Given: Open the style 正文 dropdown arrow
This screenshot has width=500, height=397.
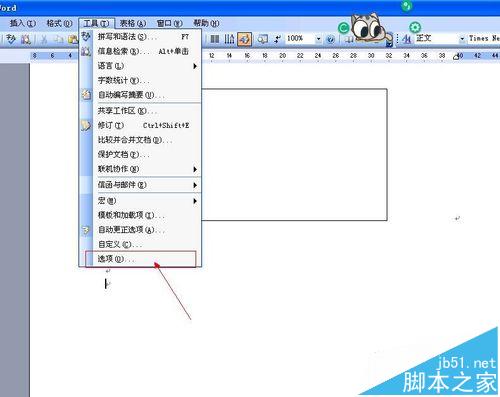Looking at the screenshot, I should point(462,39).
